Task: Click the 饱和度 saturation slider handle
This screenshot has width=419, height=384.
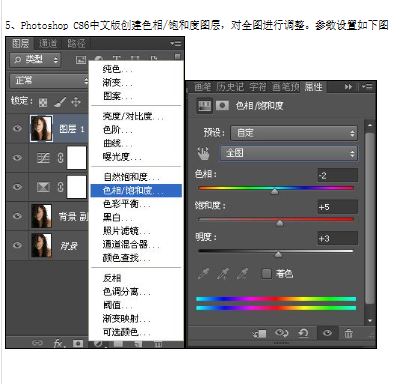Action: (x=280, y=223)
